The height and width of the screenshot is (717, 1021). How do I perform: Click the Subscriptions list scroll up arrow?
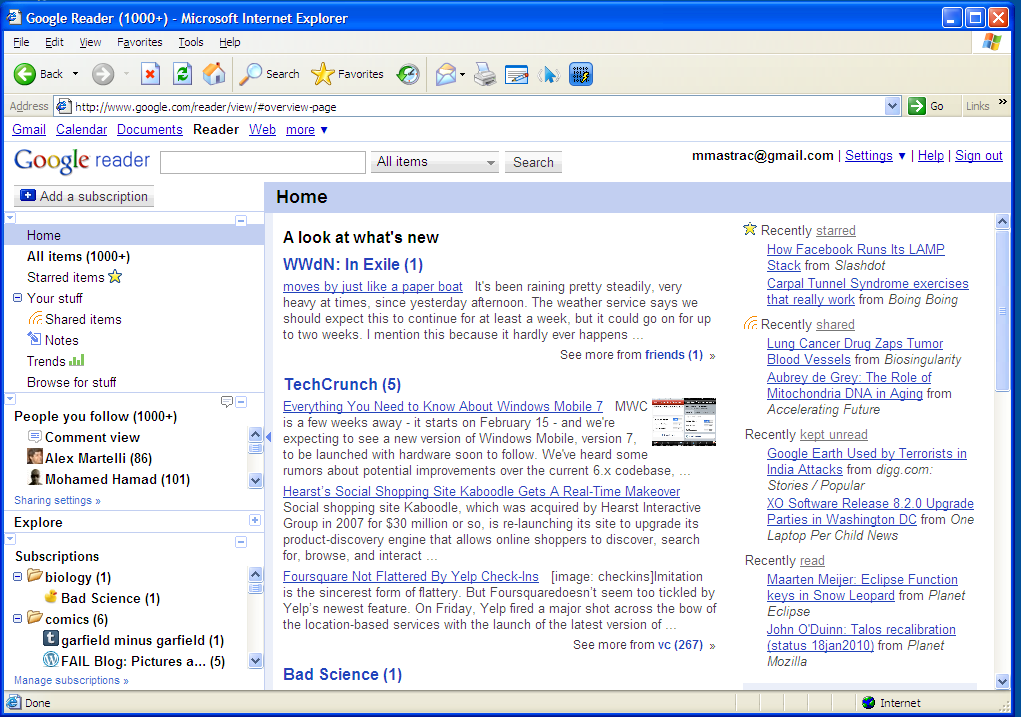[x=255, y=574]
